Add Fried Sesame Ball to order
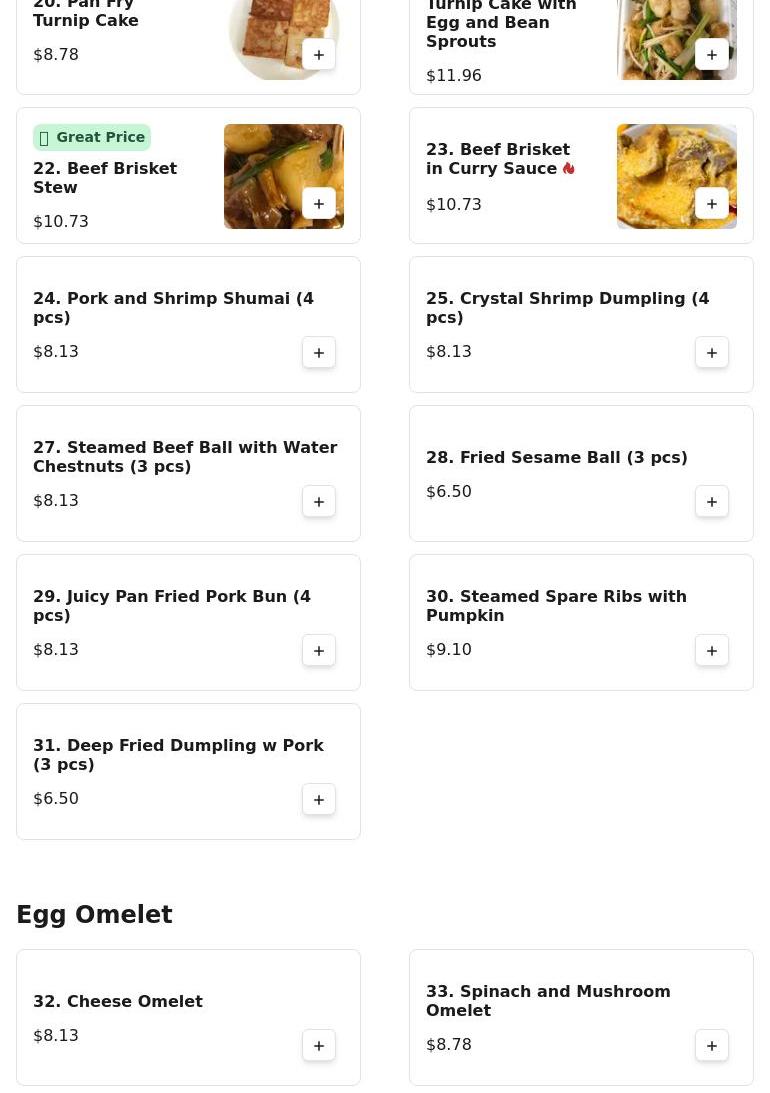Screen dimensions: 770x1093 712,502
